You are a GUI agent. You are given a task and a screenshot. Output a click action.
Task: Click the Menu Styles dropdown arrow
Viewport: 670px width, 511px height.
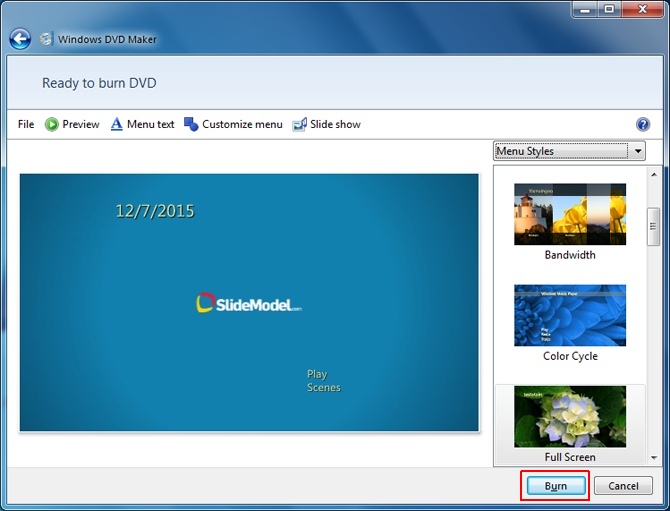click(638, 151)
